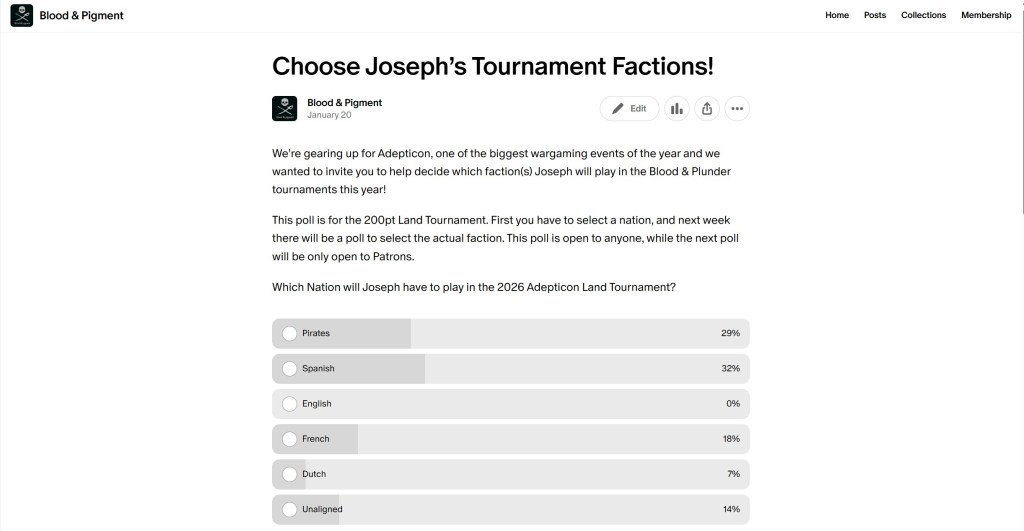
Task: Select the Unaligned poll option
Action: (290, 509)
